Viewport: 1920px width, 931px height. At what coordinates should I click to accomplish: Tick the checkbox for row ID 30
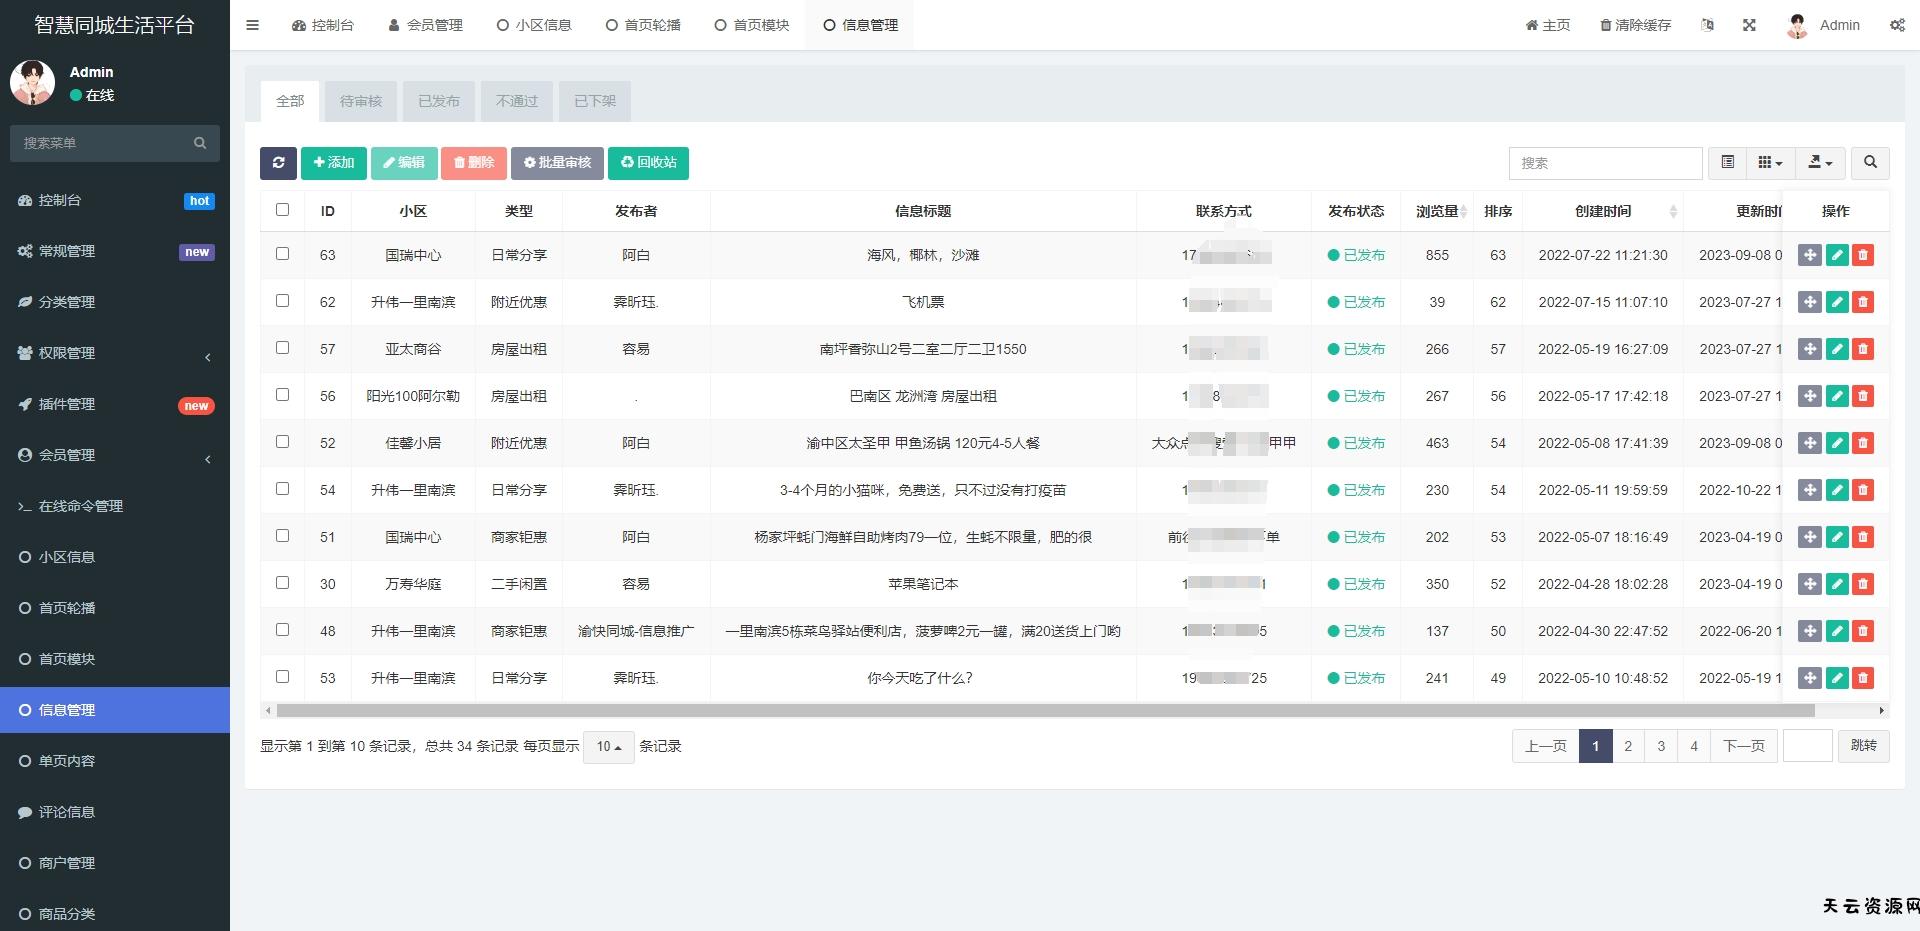[282, 583]
